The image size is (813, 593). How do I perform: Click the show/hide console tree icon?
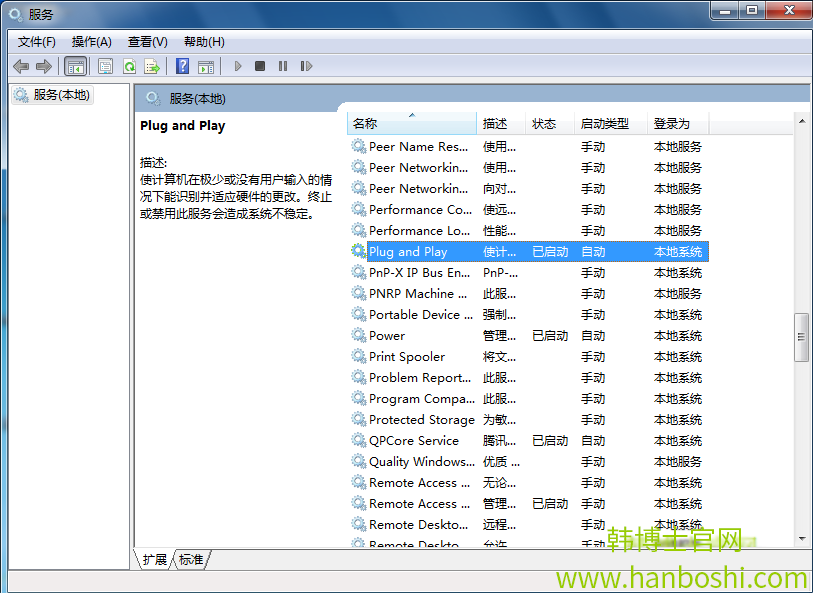tap(75, 66)
